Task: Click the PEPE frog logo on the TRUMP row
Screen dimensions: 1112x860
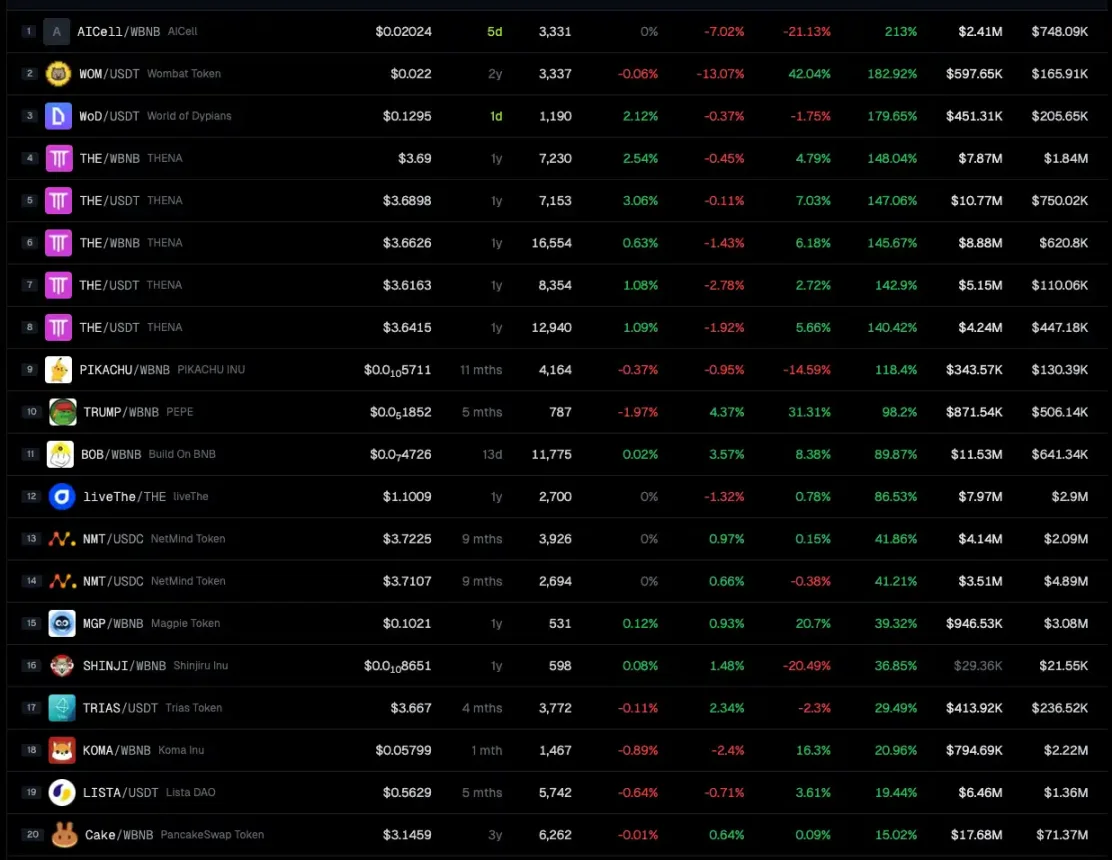Action: (x=58, y=411)
